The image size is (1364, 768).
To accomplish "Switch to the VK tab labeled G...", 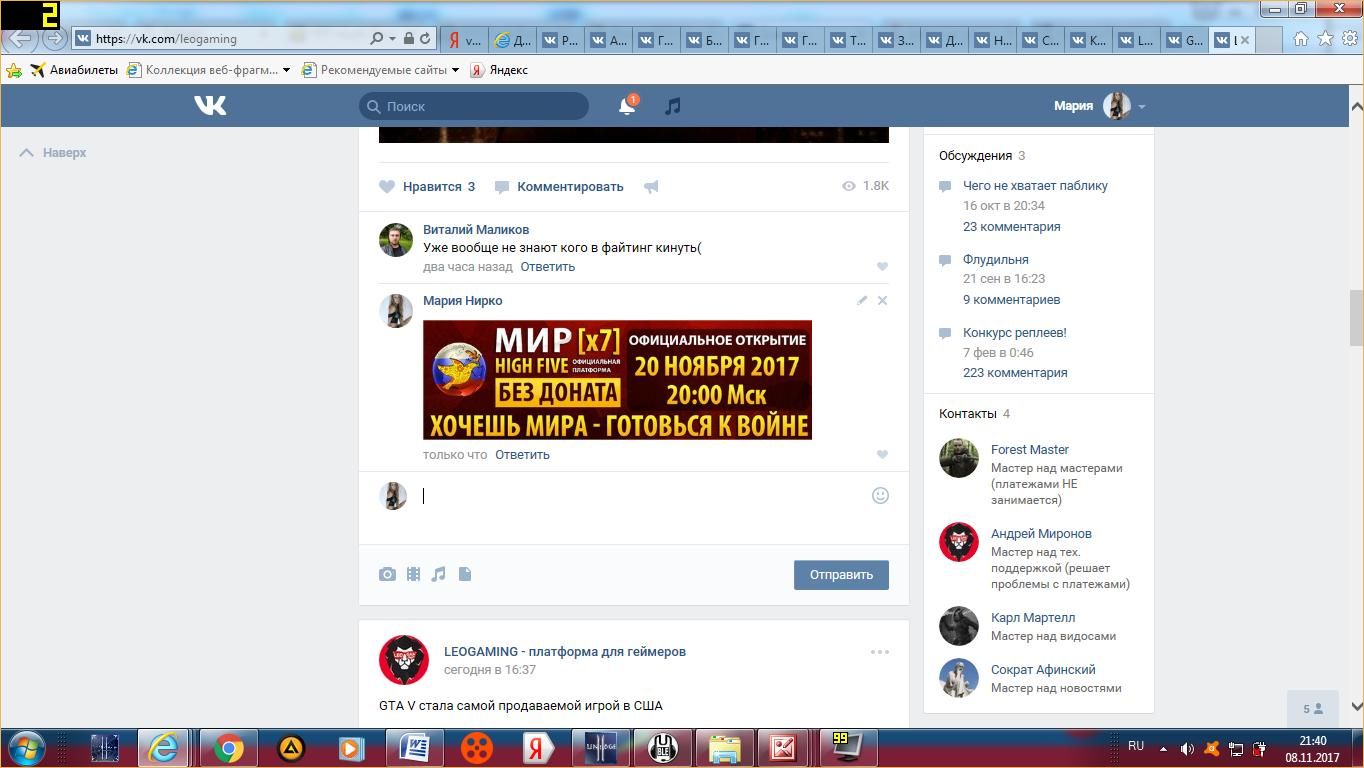I will click(x=1185, y=40).
